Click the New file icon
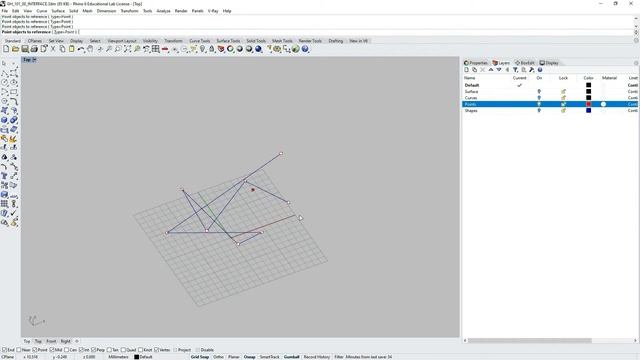This screenshot has width=640, height=360. [6, 49]
